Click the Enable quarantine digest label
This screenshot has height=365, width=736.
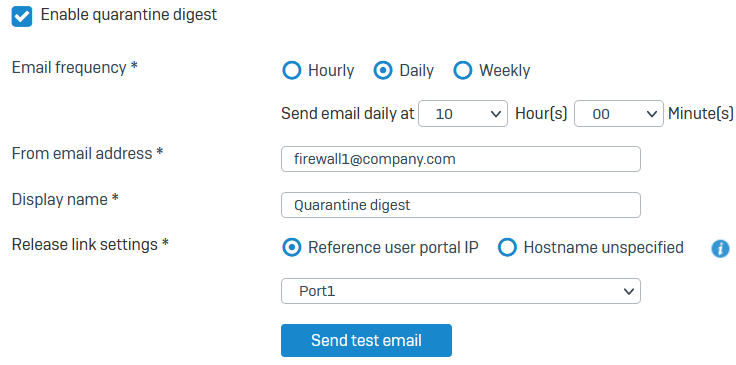(129, 15)
